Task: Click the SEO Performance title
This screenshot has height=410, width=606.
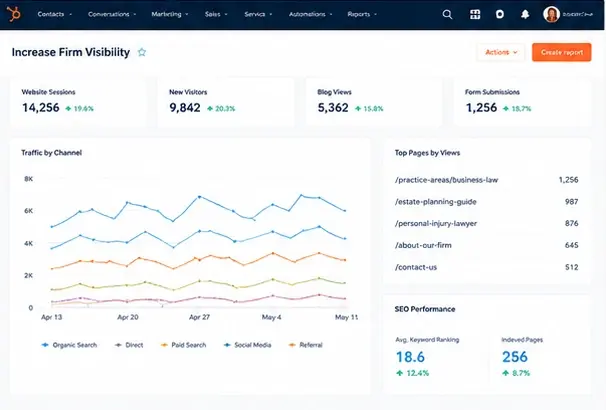Action: [x=425, y=309]
